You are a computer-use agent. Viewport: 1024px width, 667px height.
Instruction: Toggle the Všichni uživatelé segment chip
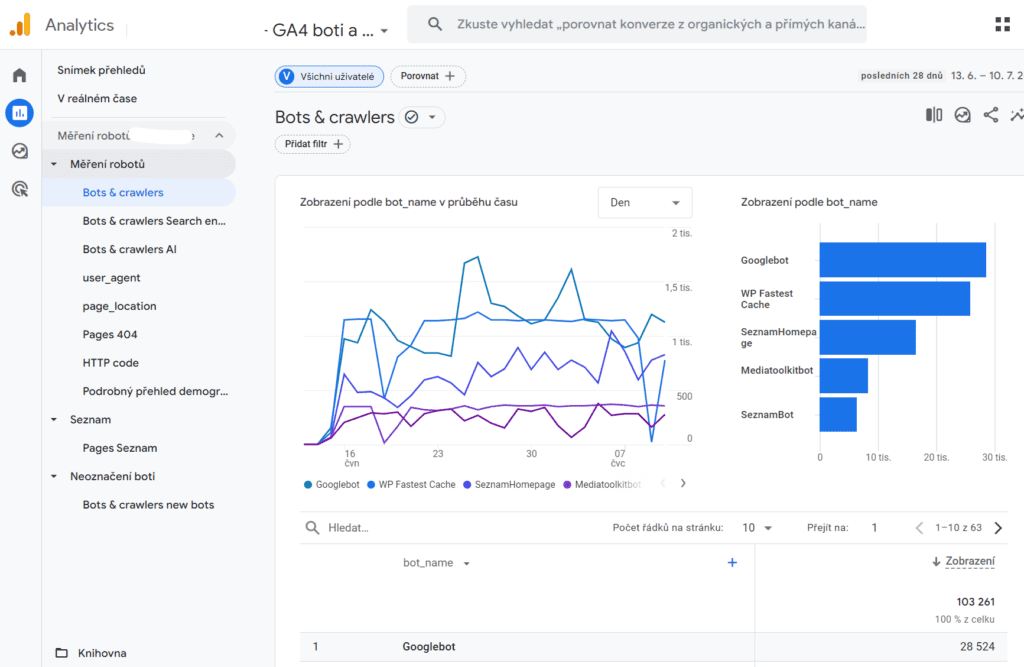pyautogui.click(x=329, y=76)
